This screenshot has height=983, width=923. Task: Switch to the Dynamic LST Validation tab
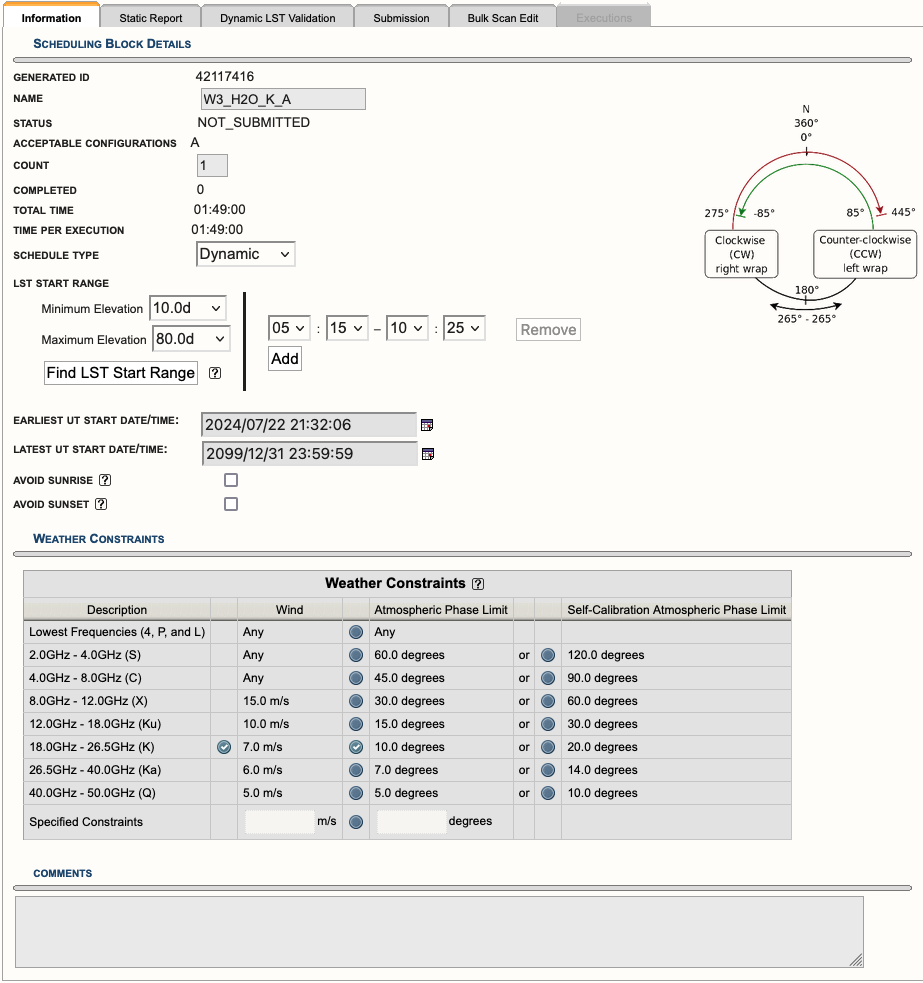point(278,18)
